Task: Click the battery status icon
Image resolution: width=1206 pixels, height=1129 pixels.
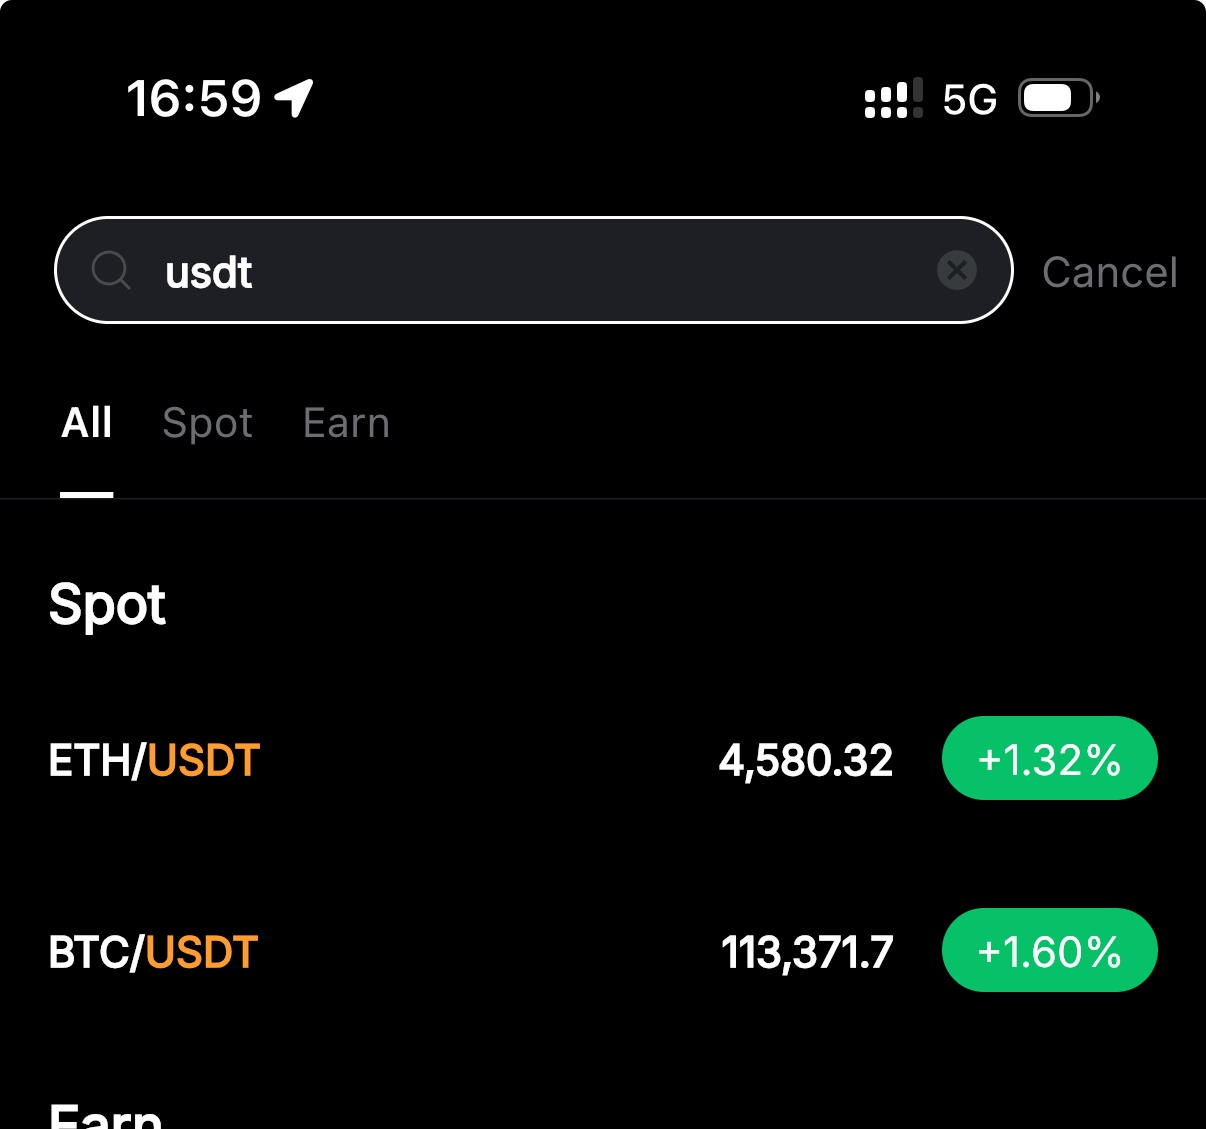Action: click(x=1057, y=97)
